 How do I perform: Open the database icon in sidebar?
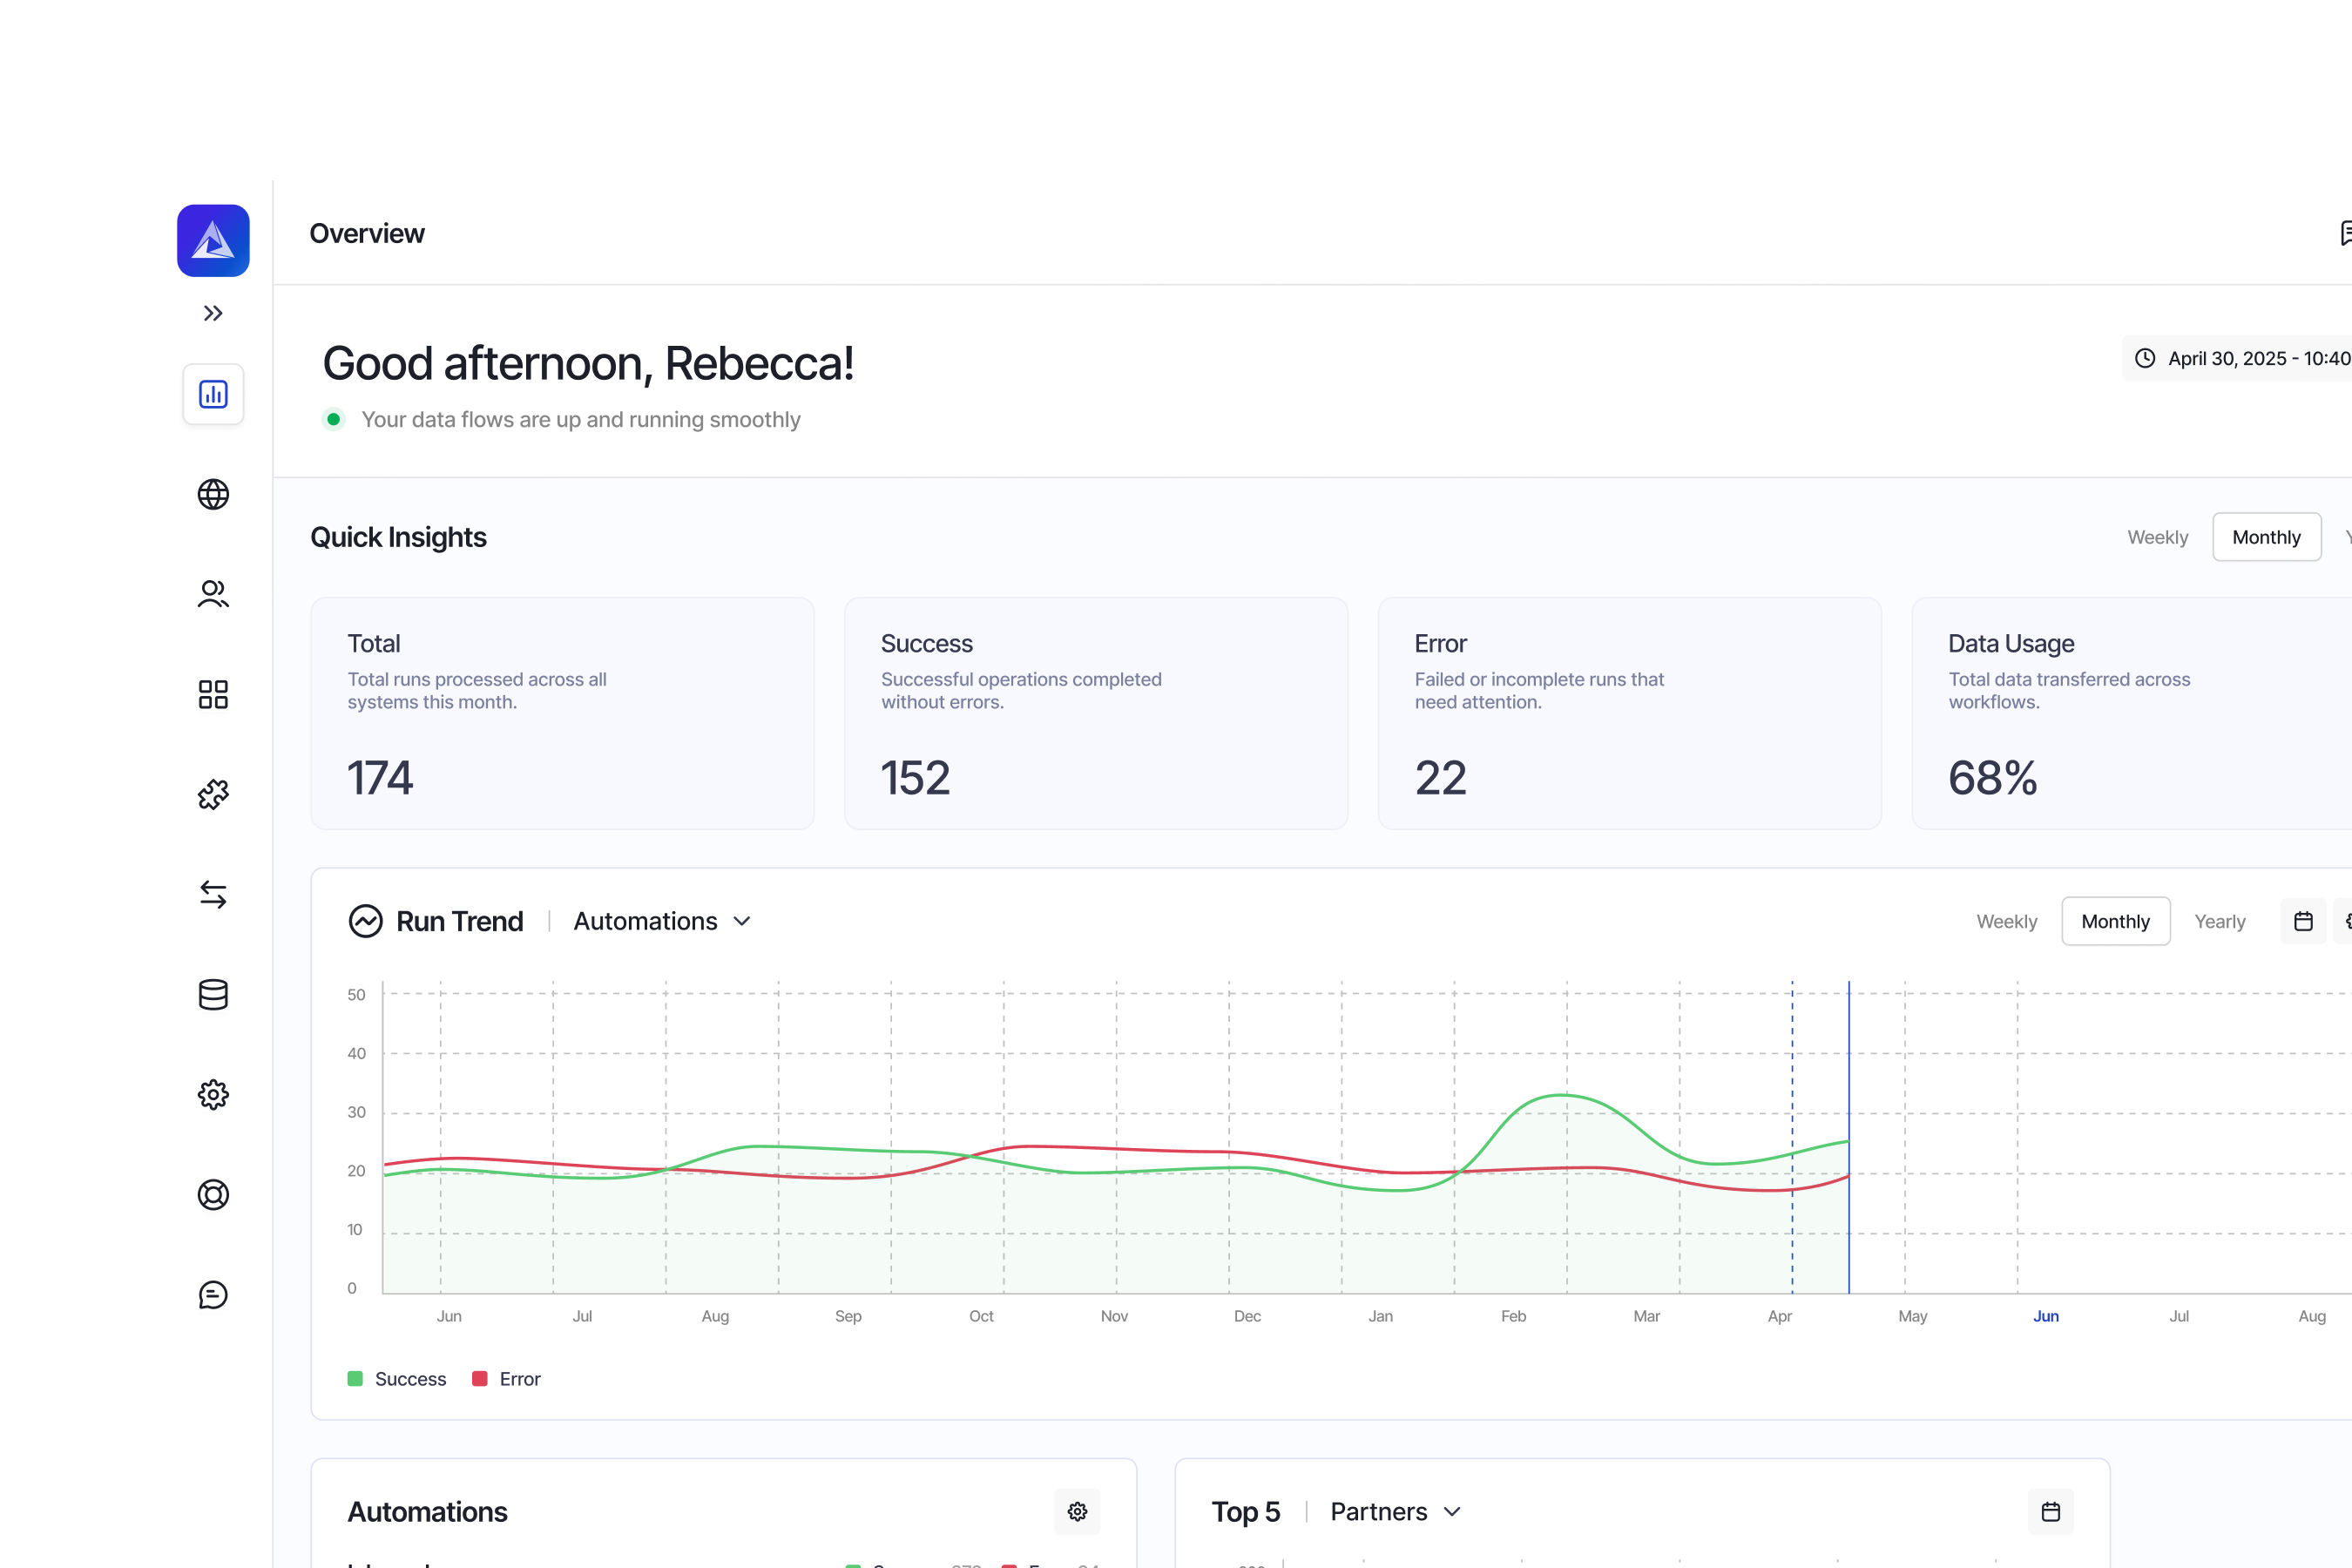click(x=213, y=994)
